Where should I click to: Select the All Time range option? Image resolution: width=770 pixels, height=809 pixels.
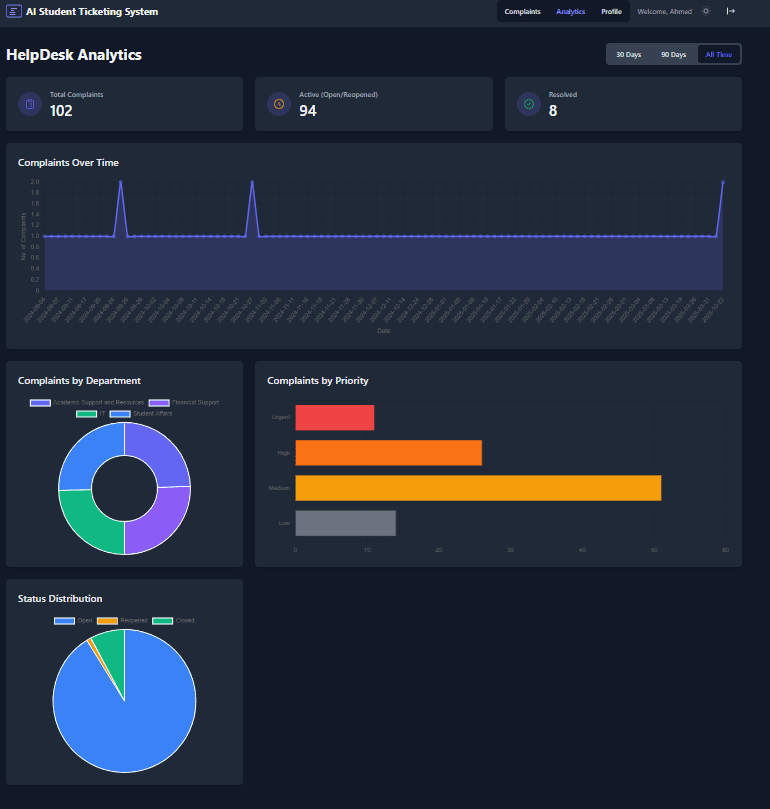coord(718,54)
